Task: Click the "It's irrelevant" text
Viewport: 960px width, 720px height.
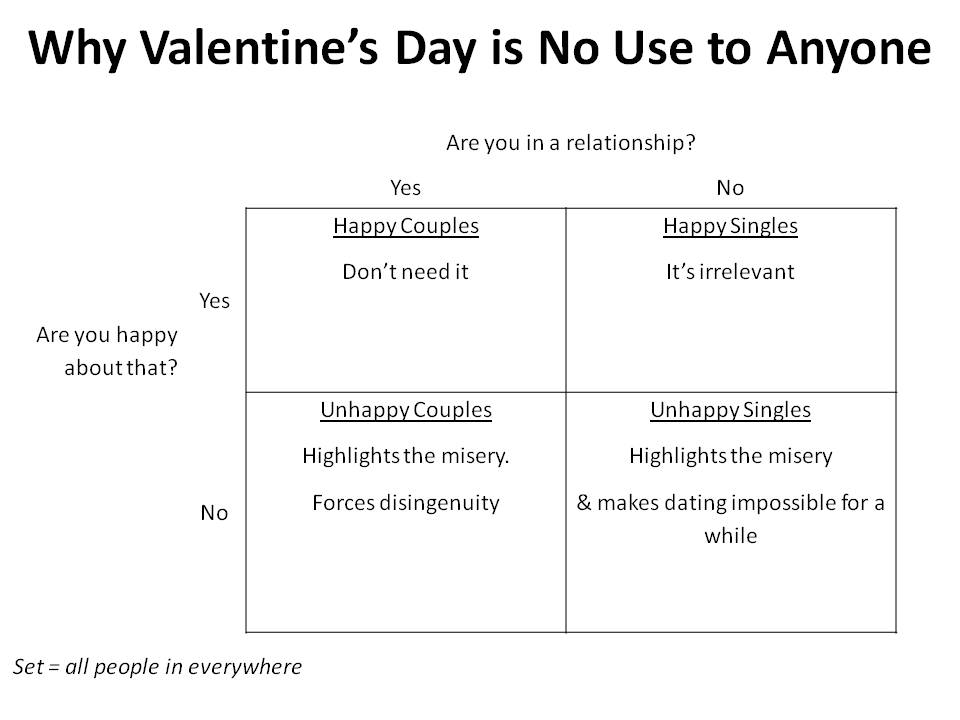Action: (730, 271)
